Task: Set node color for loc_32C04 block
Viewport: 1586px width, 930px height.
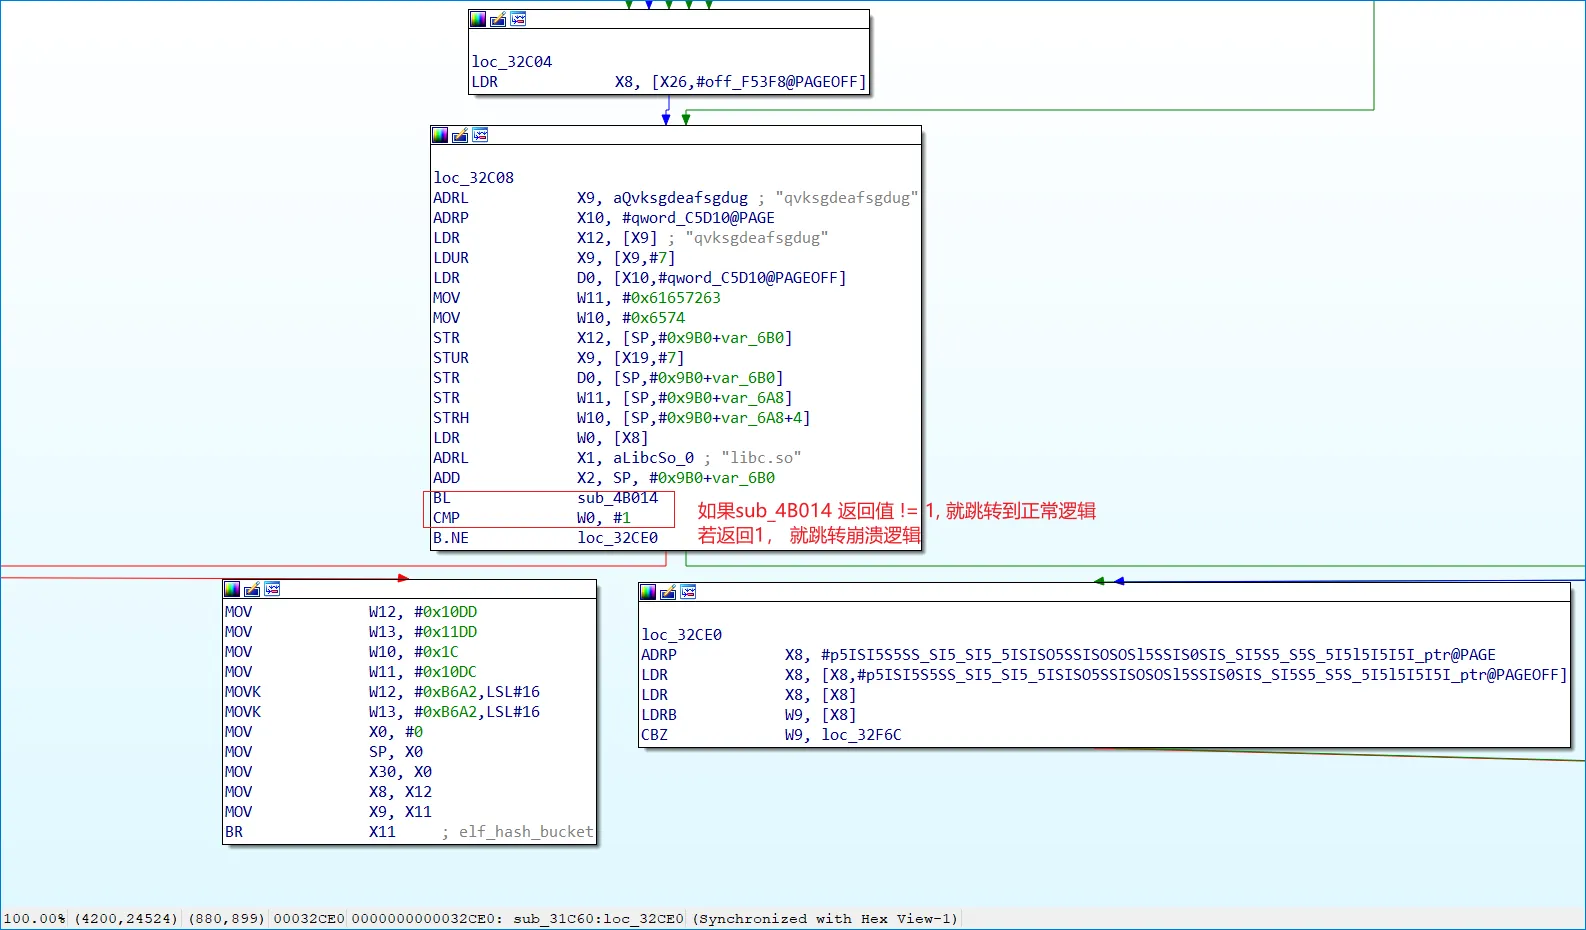Action: [x=478, y=19]
